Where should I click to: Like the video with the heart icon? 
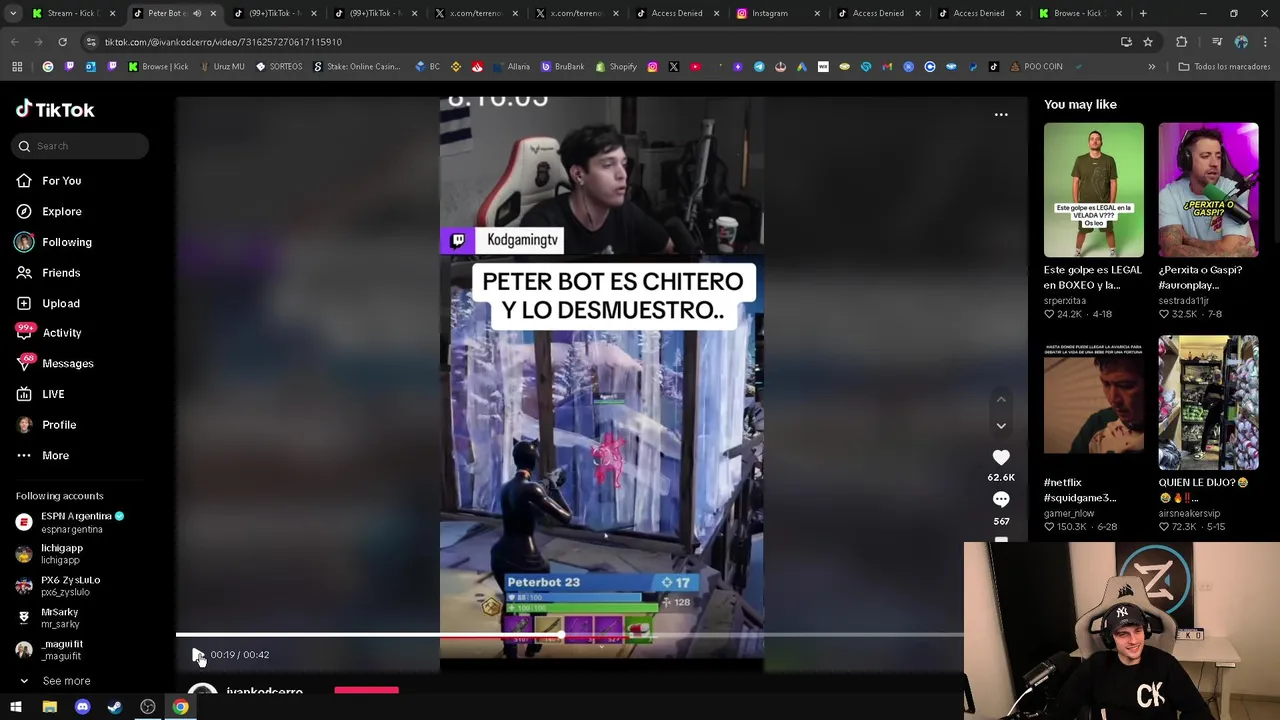click(1001, 457)
